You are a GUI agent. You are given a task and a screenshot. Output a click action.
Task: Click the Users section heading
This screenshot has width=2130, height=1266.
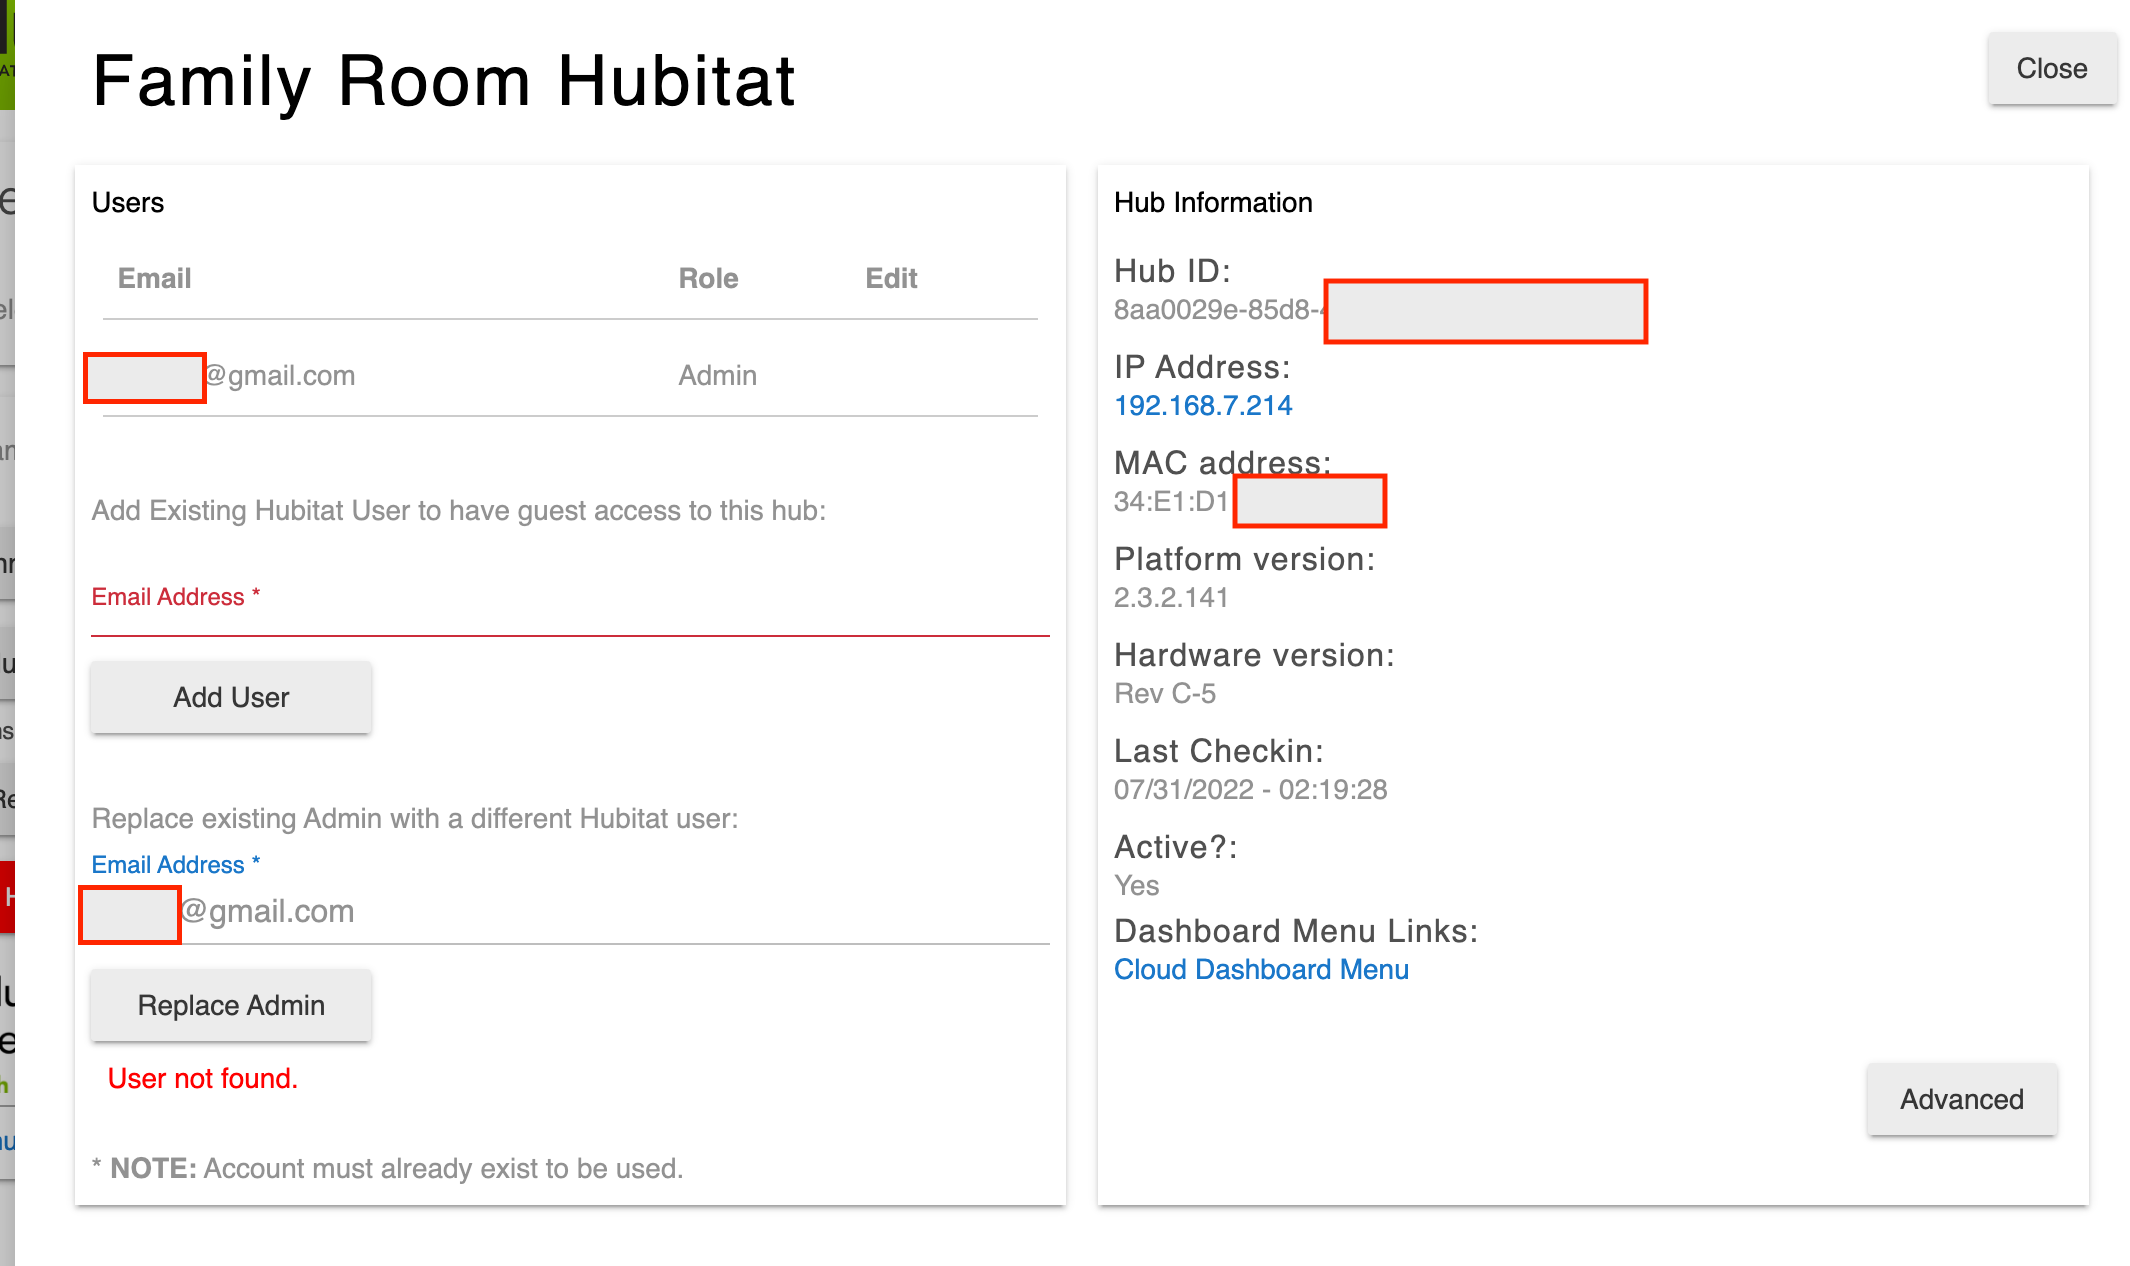(127, 202)
